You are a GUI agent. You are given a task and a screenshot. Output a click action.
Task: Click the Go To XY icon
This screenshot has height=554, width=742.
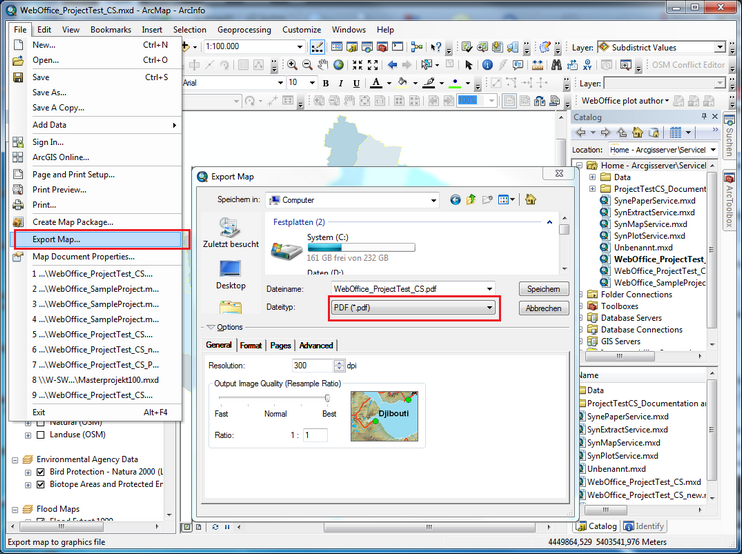[x=588, y=65]
